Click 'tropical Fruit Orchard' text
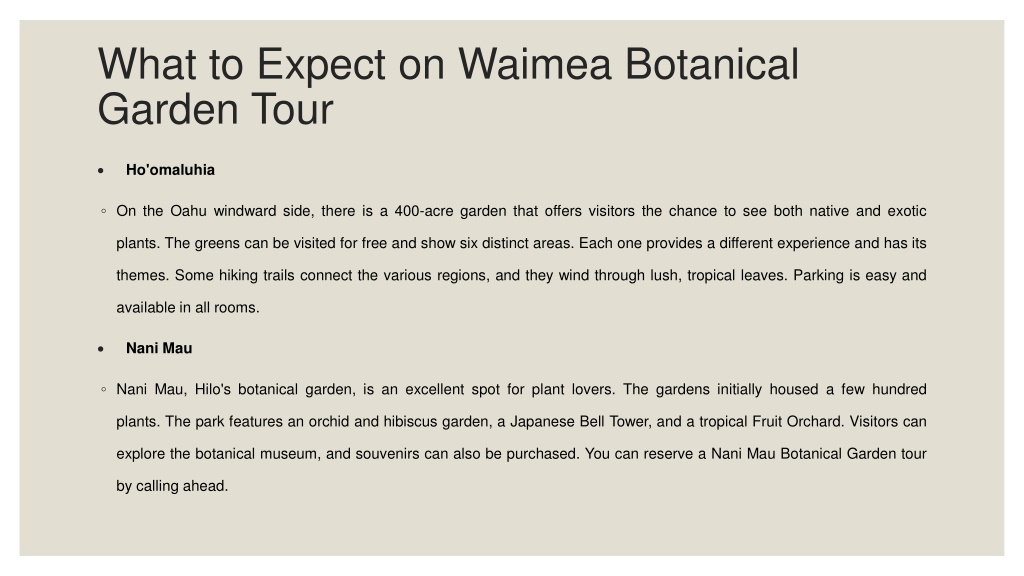 coord(771,421)
